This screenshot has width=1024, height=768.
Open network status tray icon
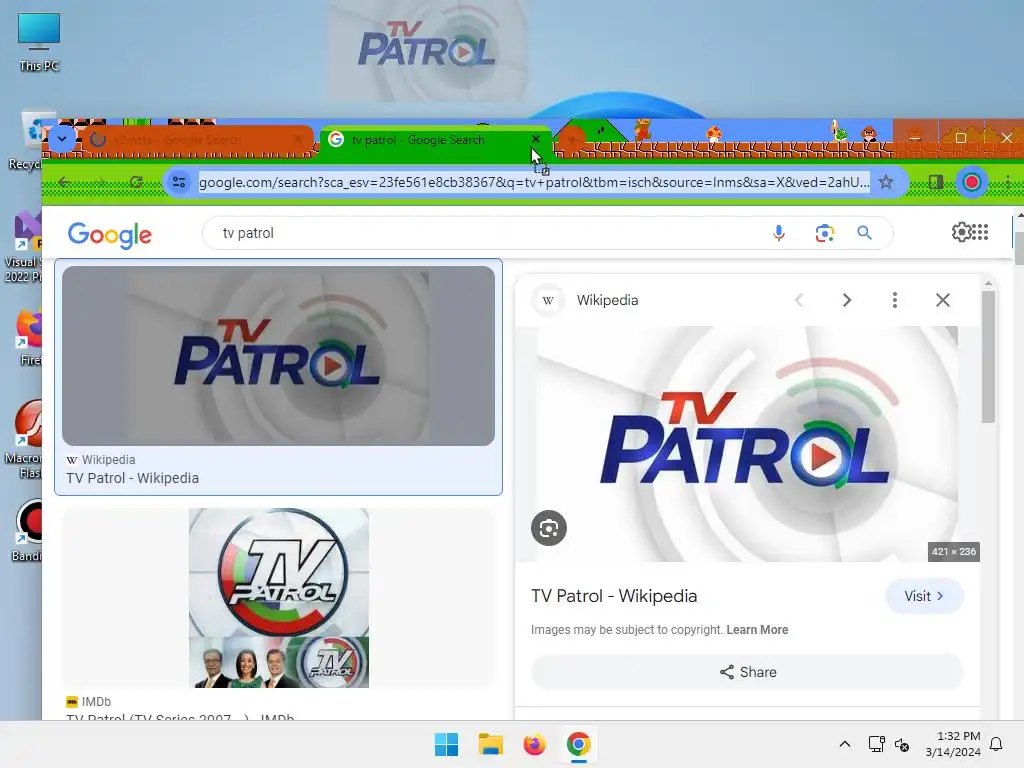click(x=876, y=744)
